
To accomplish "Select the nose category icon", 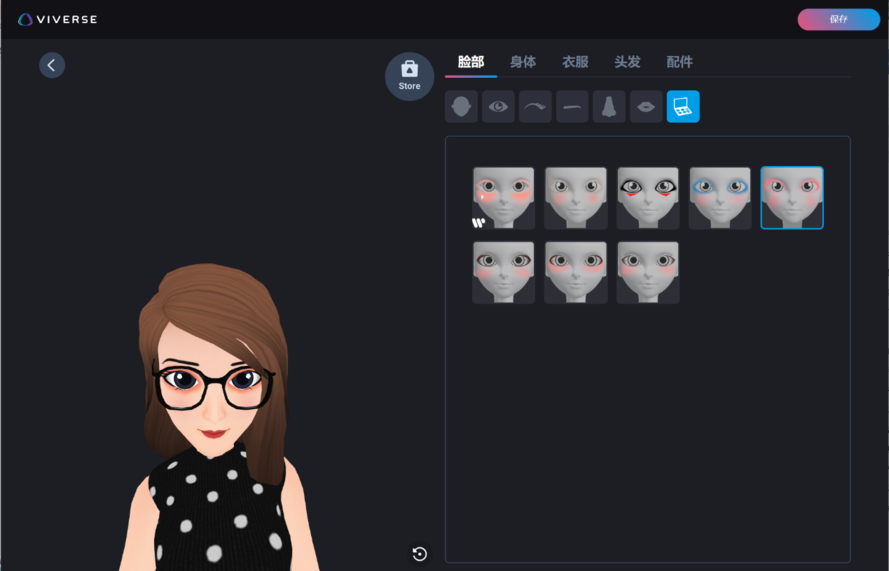I will 609,107.
